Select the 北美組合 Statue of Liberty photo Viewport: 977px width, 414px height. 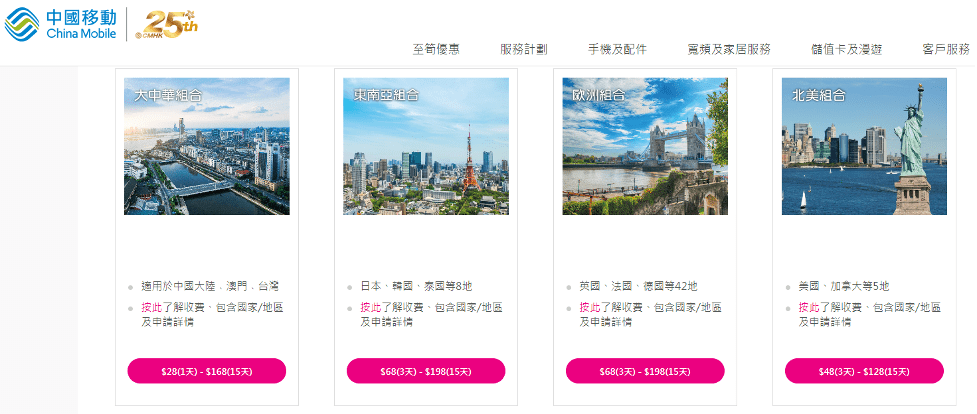864,147
